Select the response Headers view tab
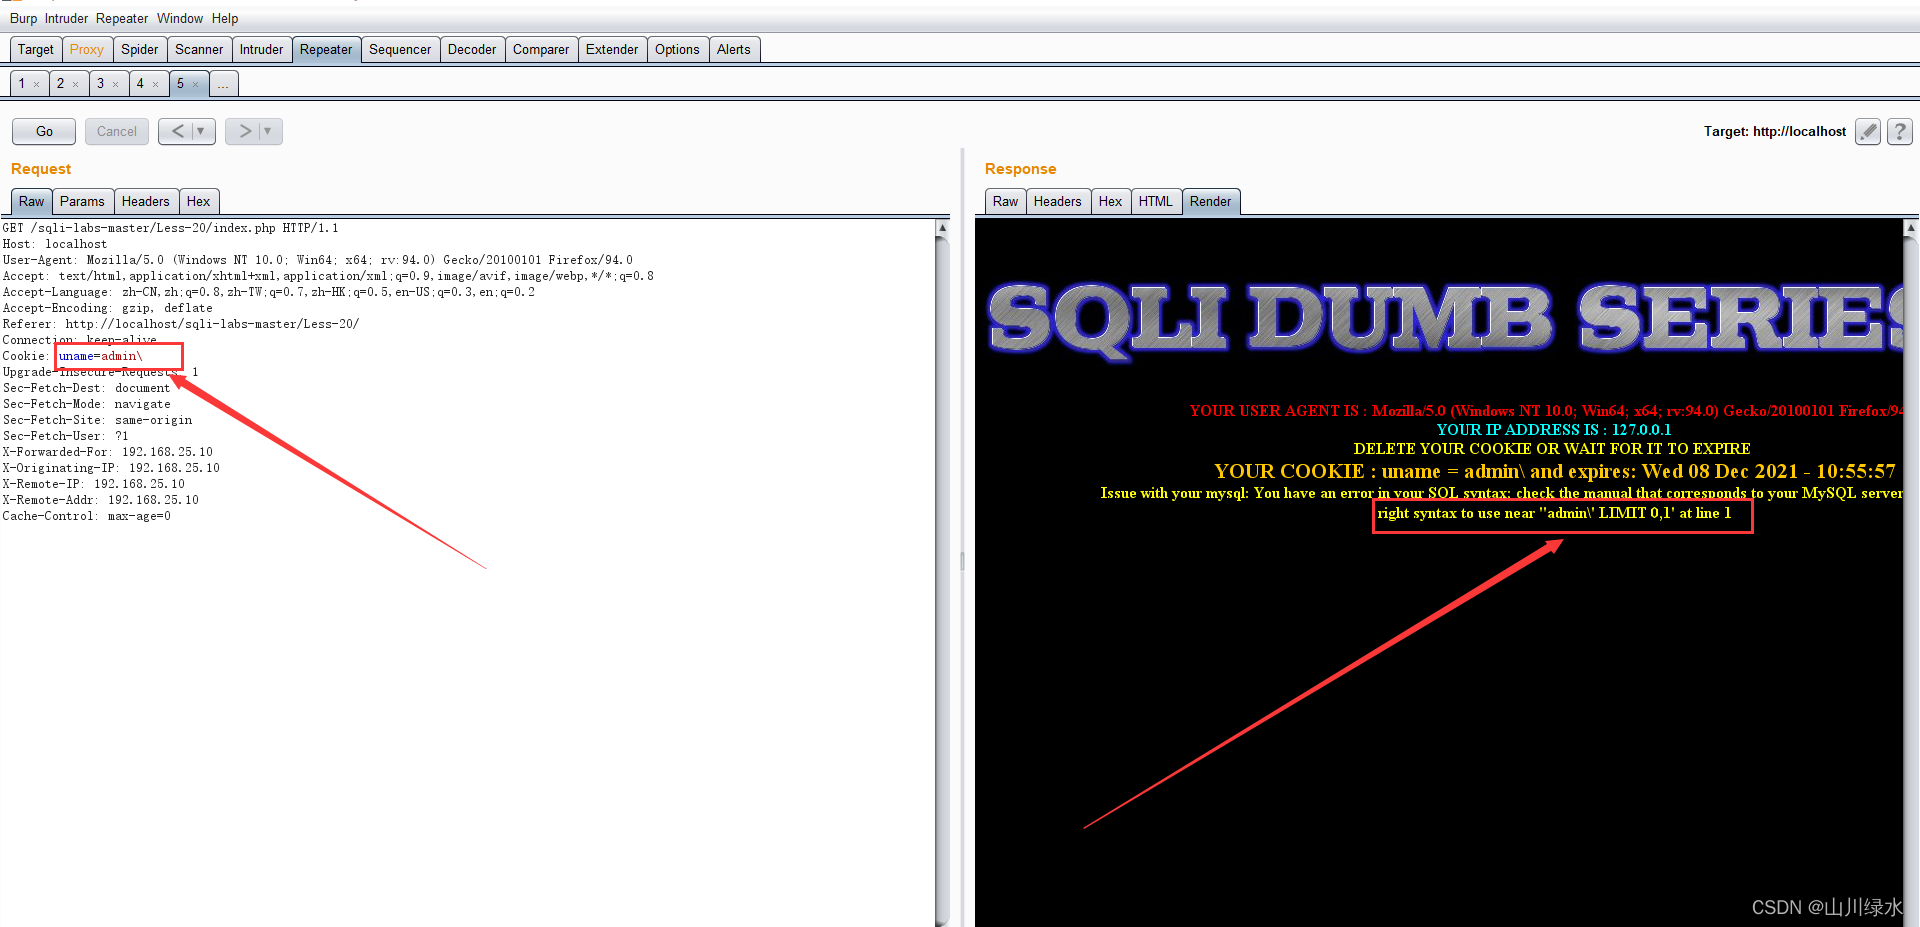 pyautogui.click(x=1058, y=201)
